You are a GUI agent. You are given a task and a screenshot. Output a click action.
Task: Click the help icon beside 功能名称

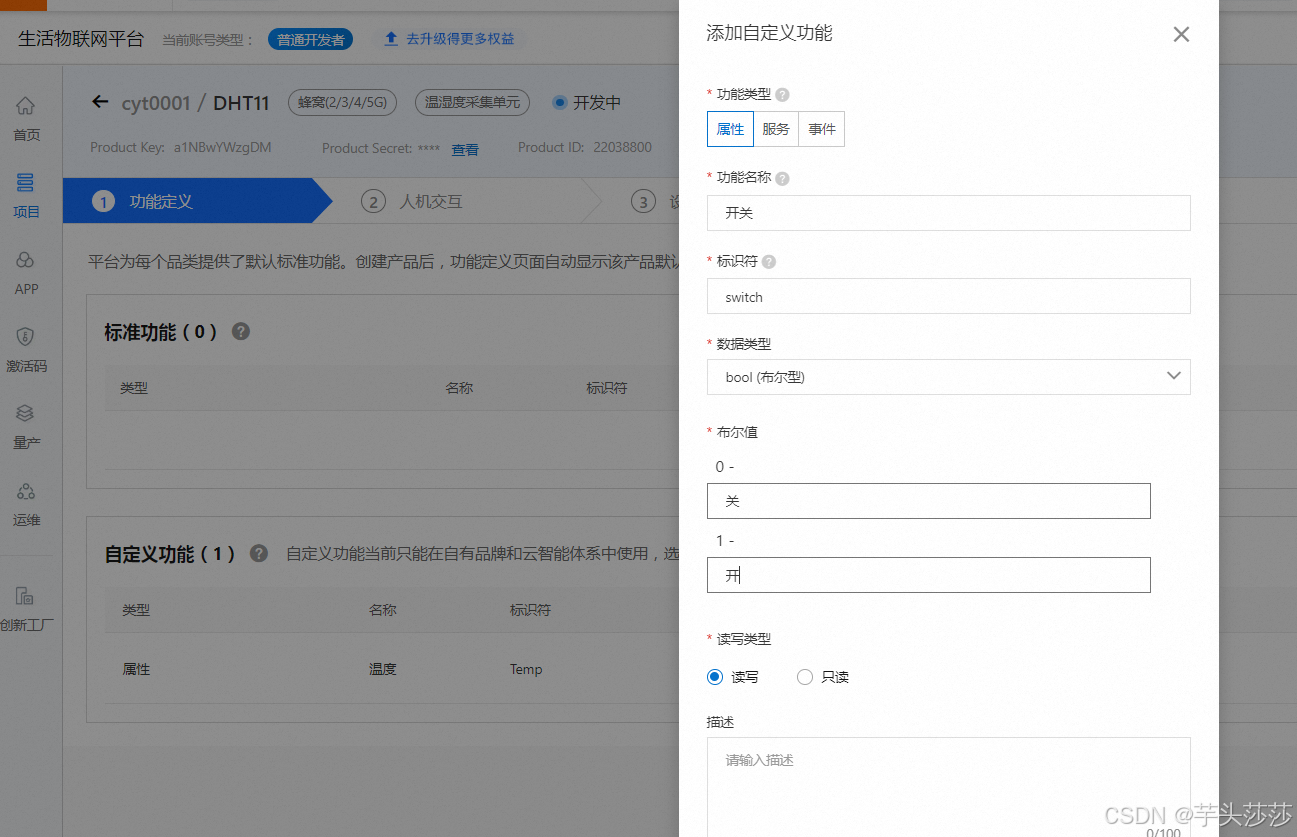(785, 177)
